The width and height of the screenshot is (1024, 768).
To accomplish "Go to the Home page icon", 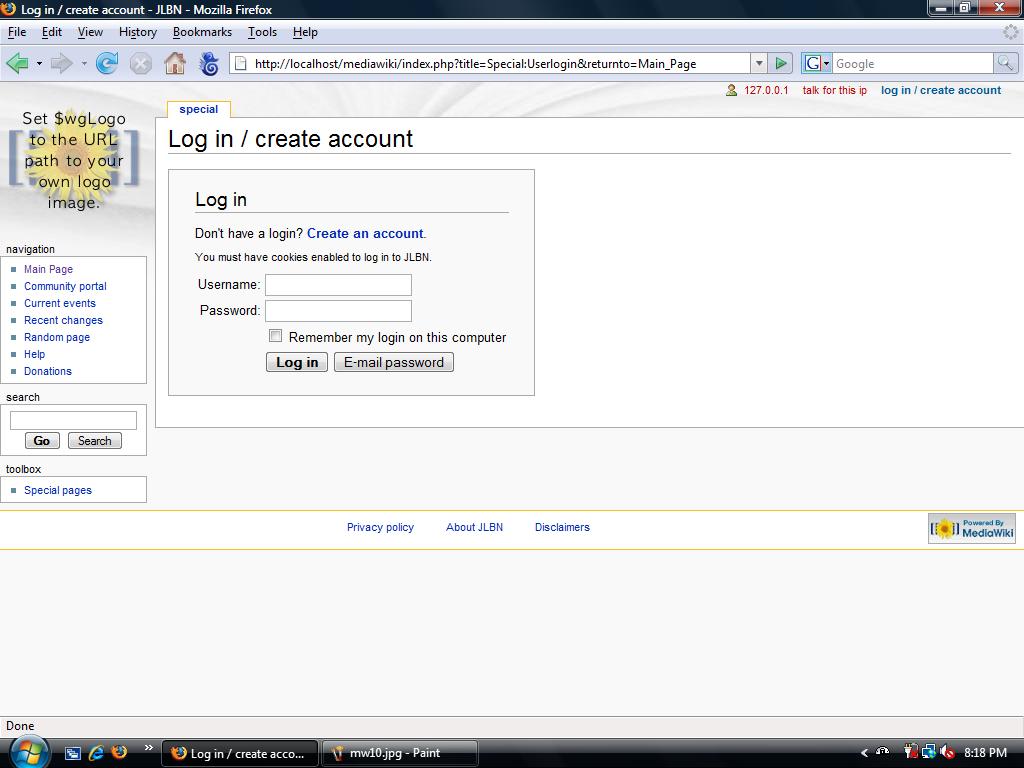I will [x=175, y=63].
